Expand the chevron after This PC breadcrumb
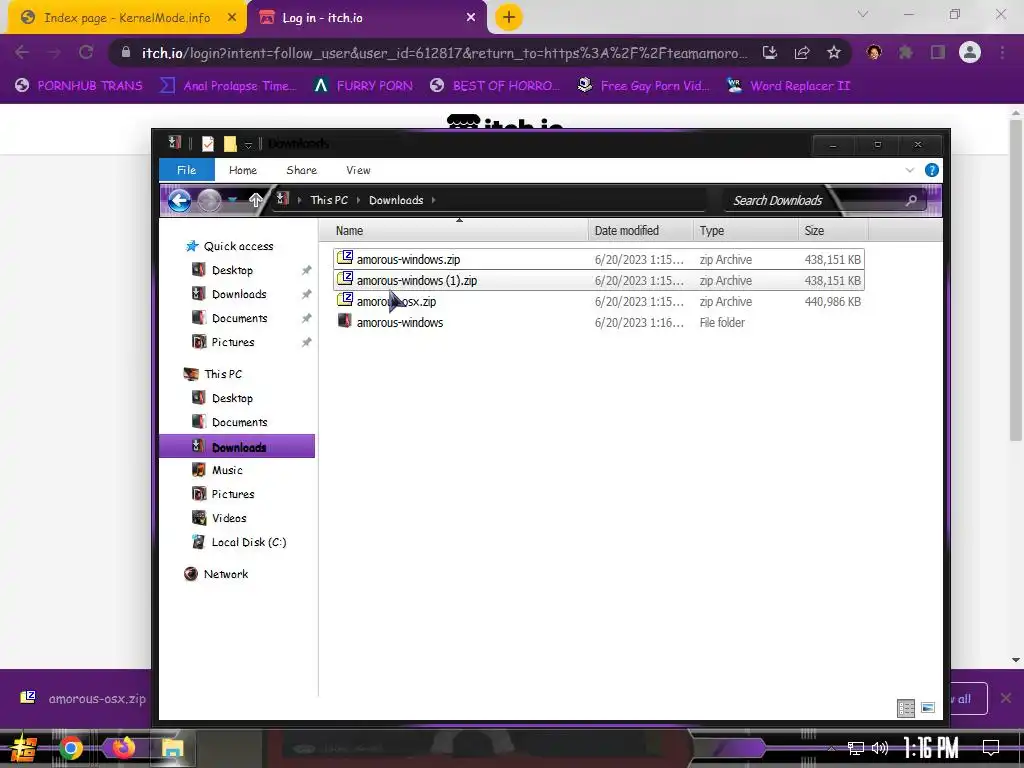 [x=359, y=200]
